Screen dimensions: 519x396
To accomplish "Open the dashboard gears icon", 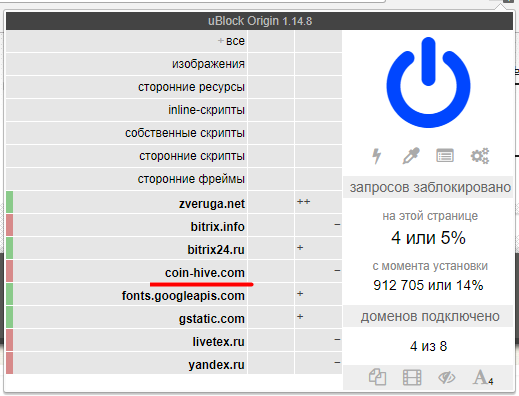I will coord(480,156).
